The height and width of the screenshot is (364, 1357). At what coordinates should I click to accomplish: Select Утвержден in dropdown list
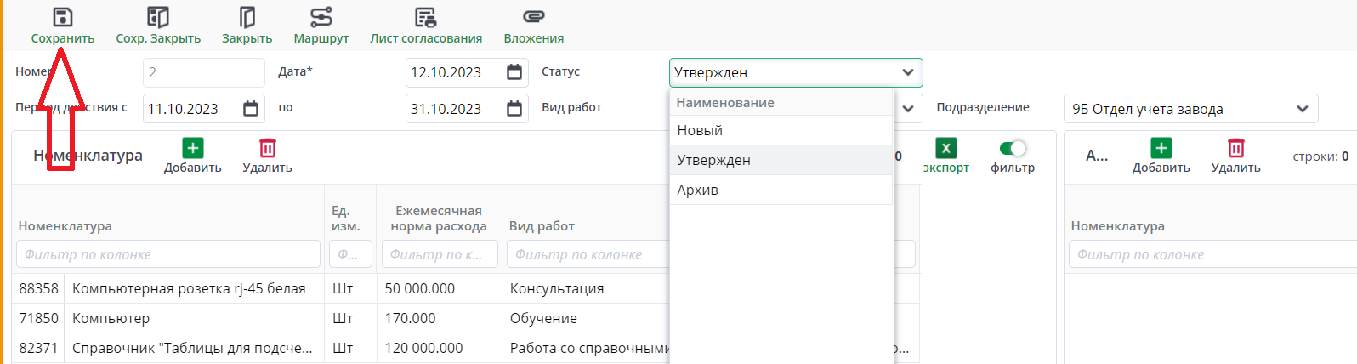click(780, 160)
